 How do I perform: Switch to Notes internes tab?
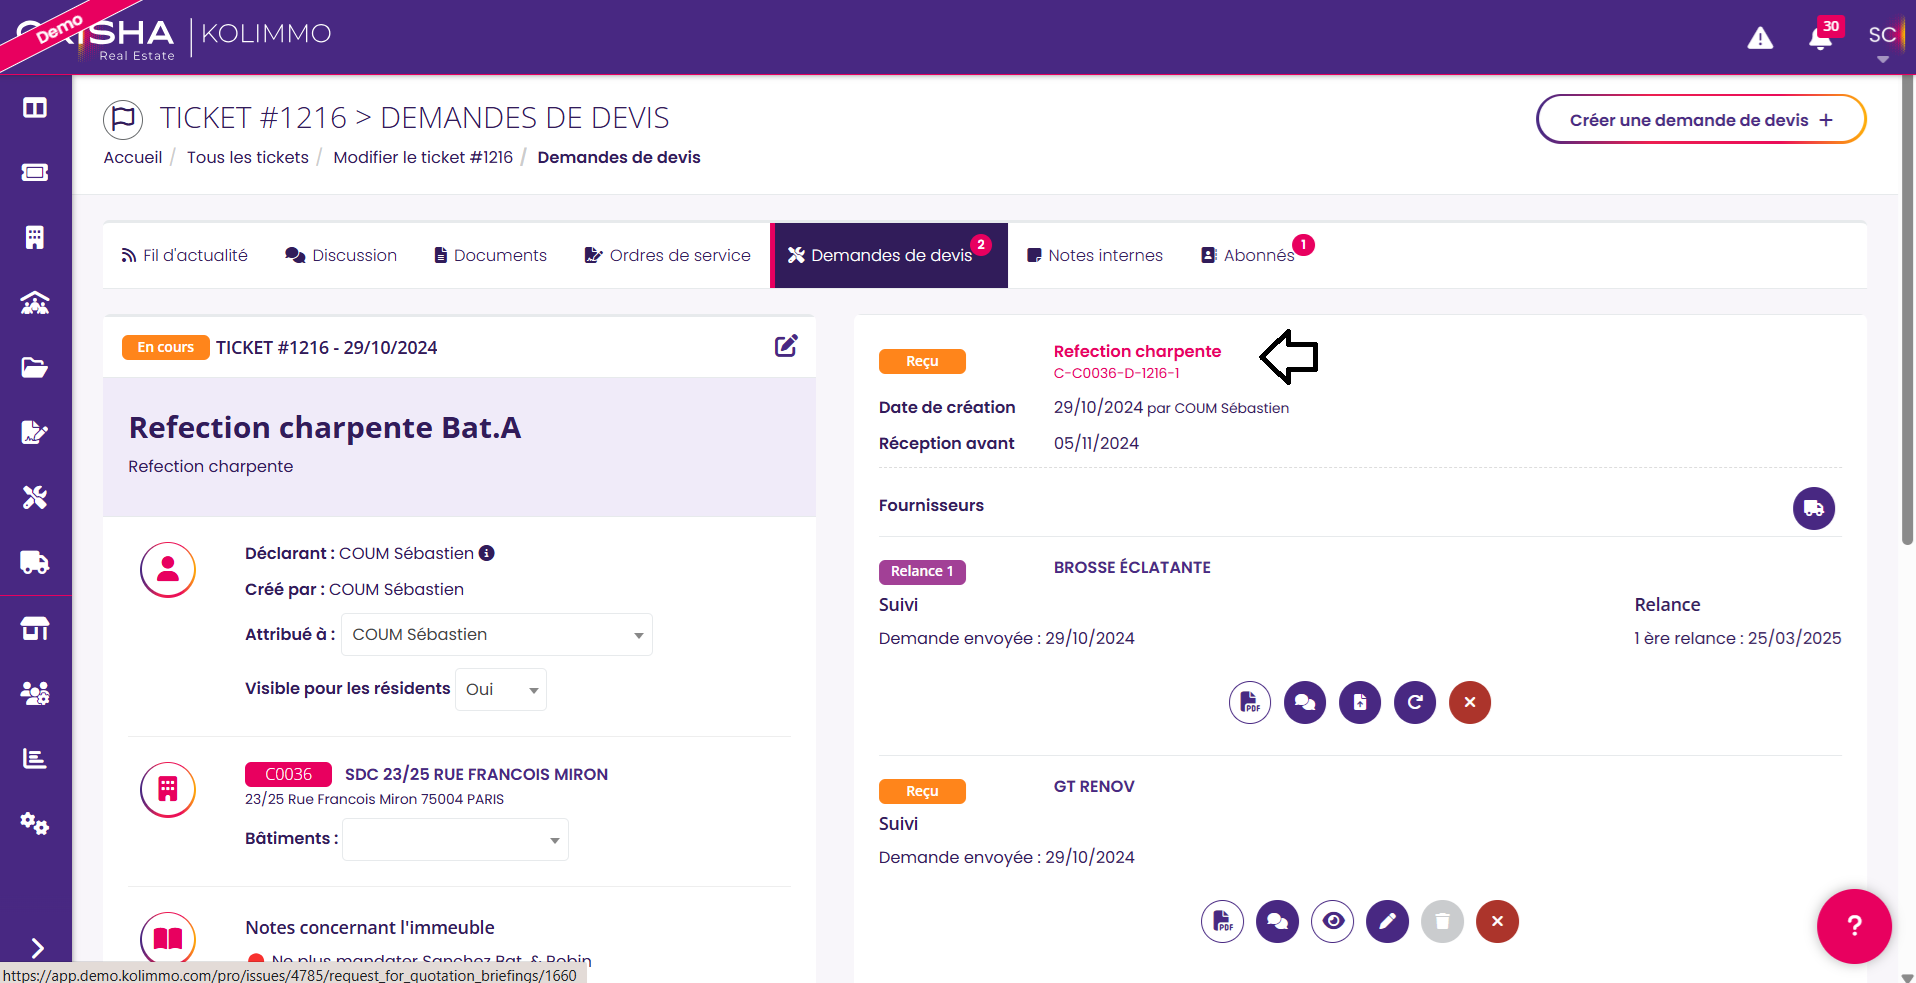(x=1095, y=255)
